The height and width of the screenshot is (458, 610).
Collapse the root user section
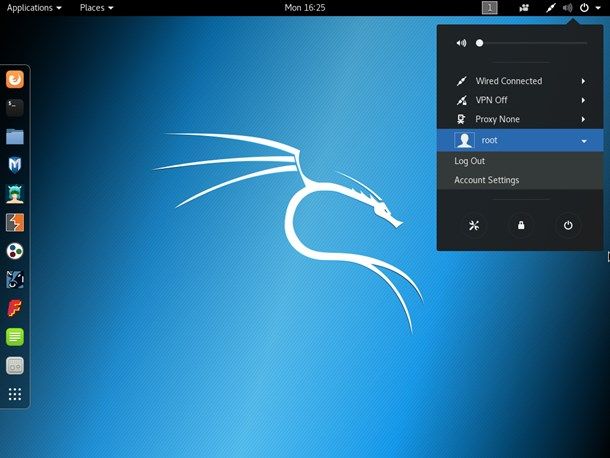point(520,140)
